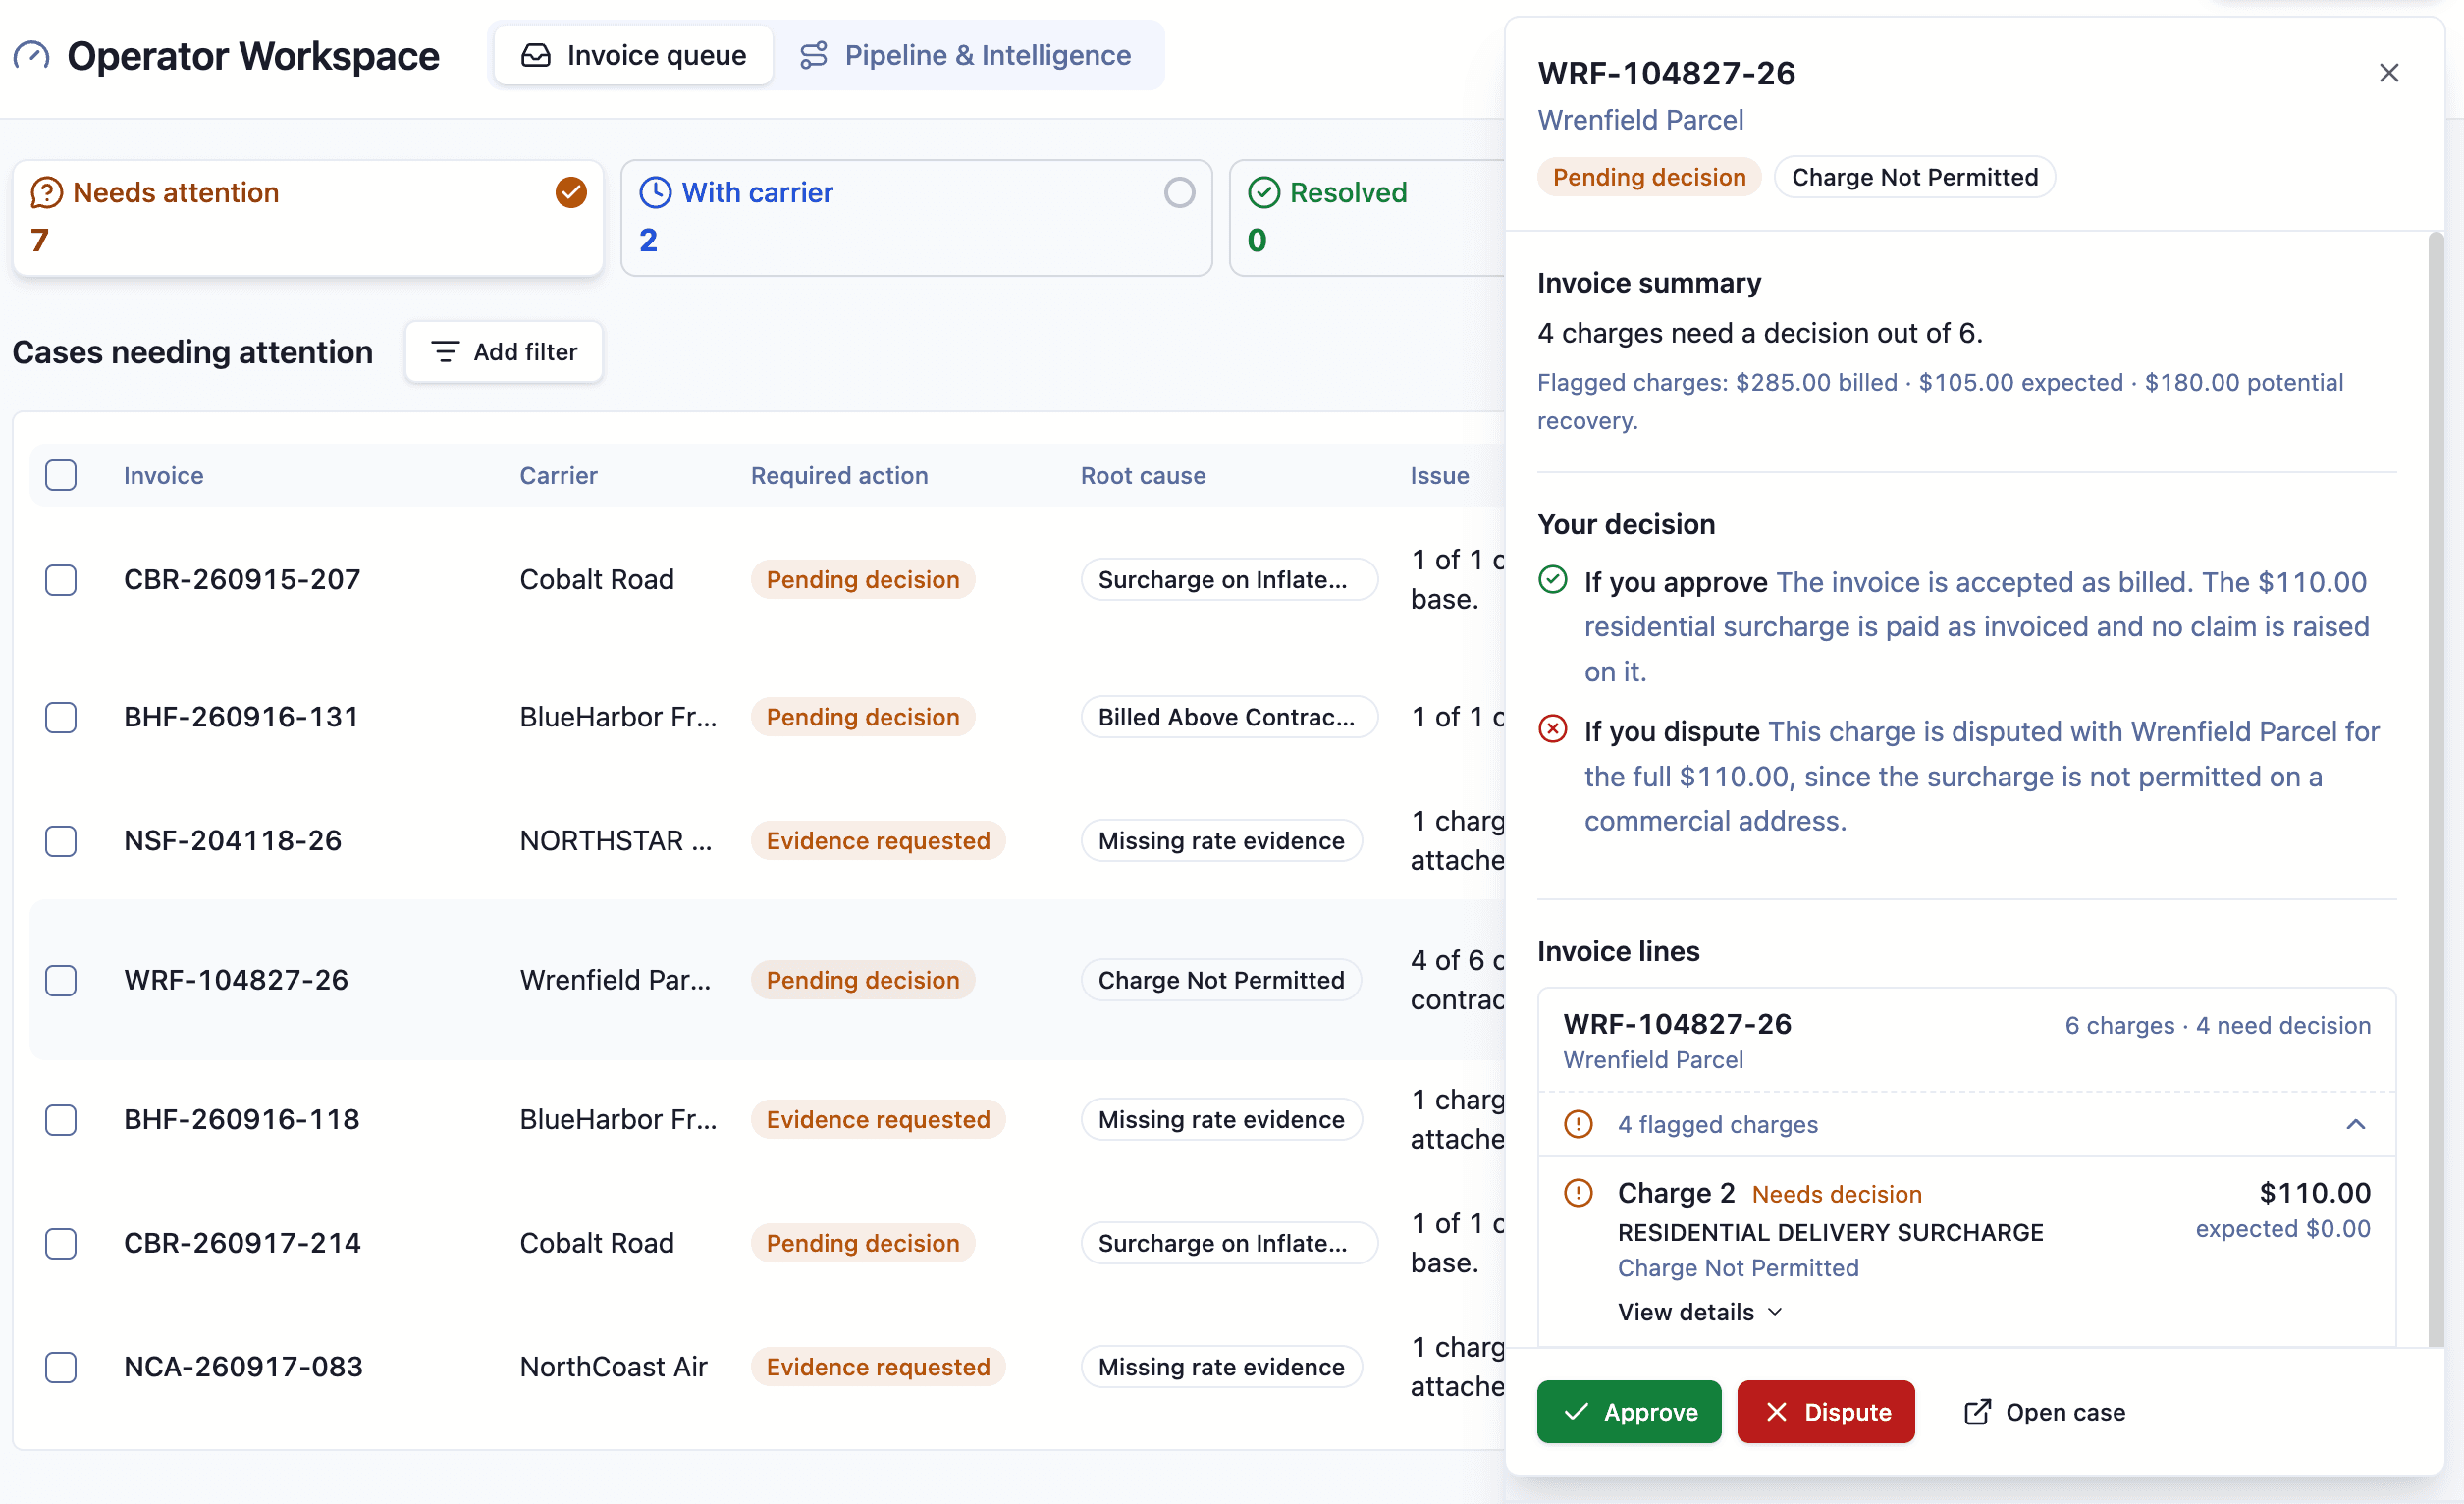Viewport: 2464px width, 1504px height.
Task: Open the Add filter dropdown
Action: [504, 352]
